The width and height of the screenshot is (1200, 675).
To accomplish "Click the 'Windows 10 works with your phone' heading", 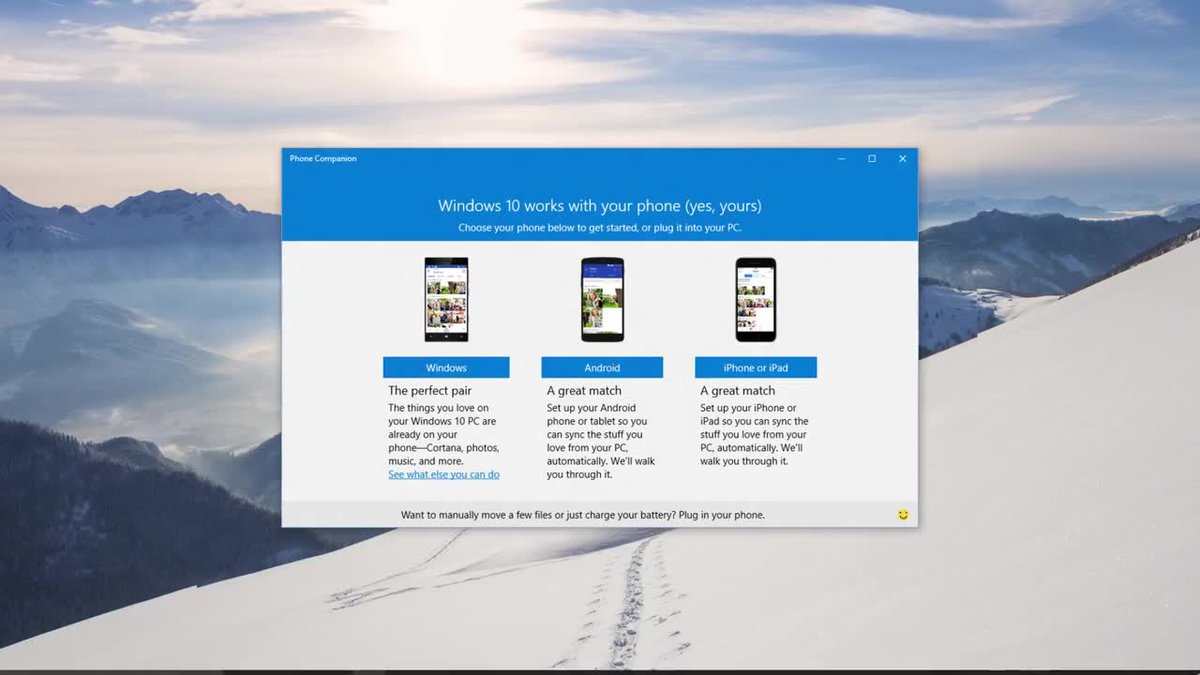I will click(x=601, y=206).
